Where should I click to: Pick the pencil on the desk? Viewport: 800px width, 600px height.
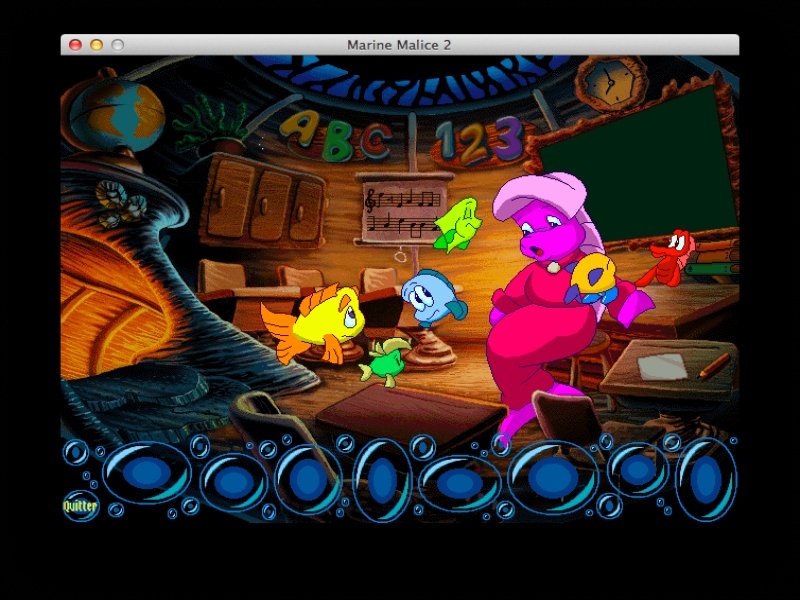point(714,366)
